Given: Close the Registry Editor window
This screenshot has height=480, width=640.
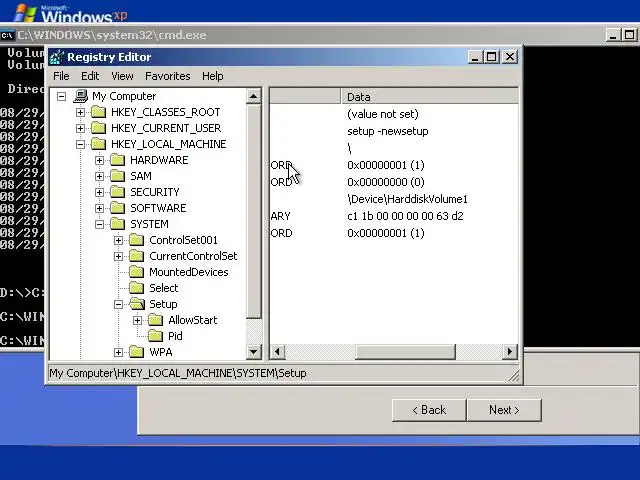Looking at the screenshot, I should (x=510, y=57).
